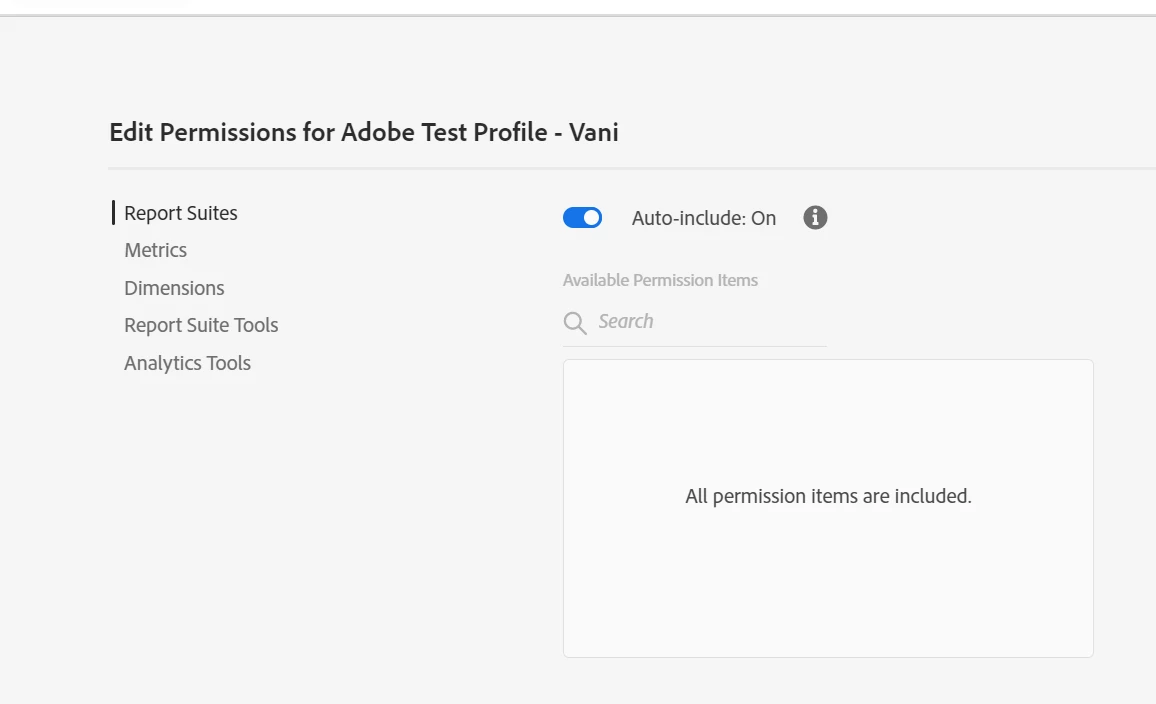This screenshot has height=704, width=1156.
Task: Click the "Available Permission Items" label
Action: [660, 280]
